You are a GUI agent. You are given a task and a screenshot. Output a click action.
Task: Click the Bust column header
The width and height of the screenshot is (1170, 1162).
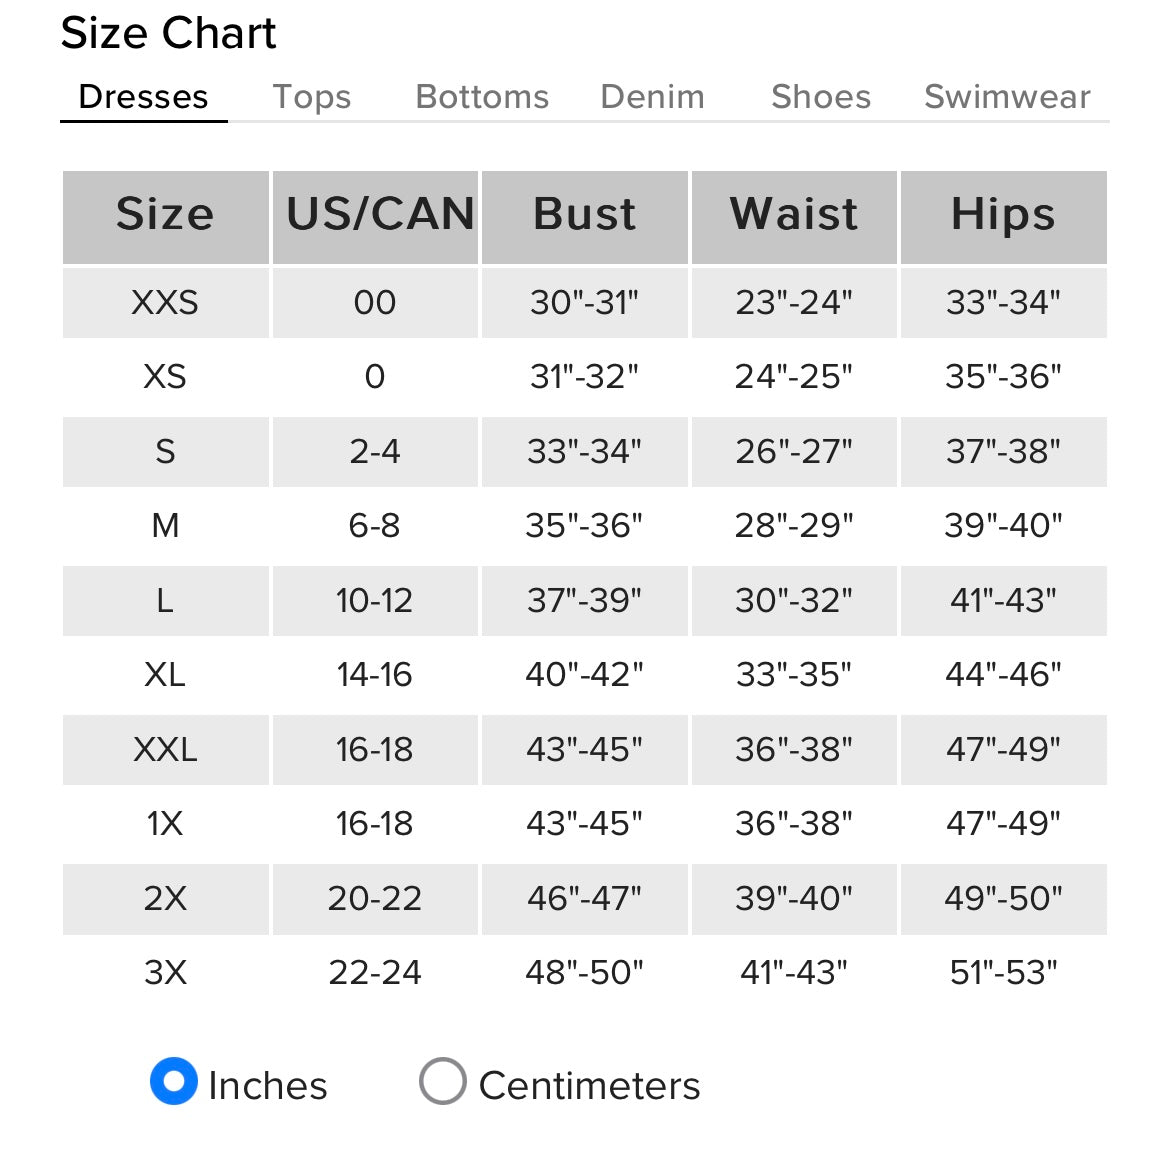[584, 215]
